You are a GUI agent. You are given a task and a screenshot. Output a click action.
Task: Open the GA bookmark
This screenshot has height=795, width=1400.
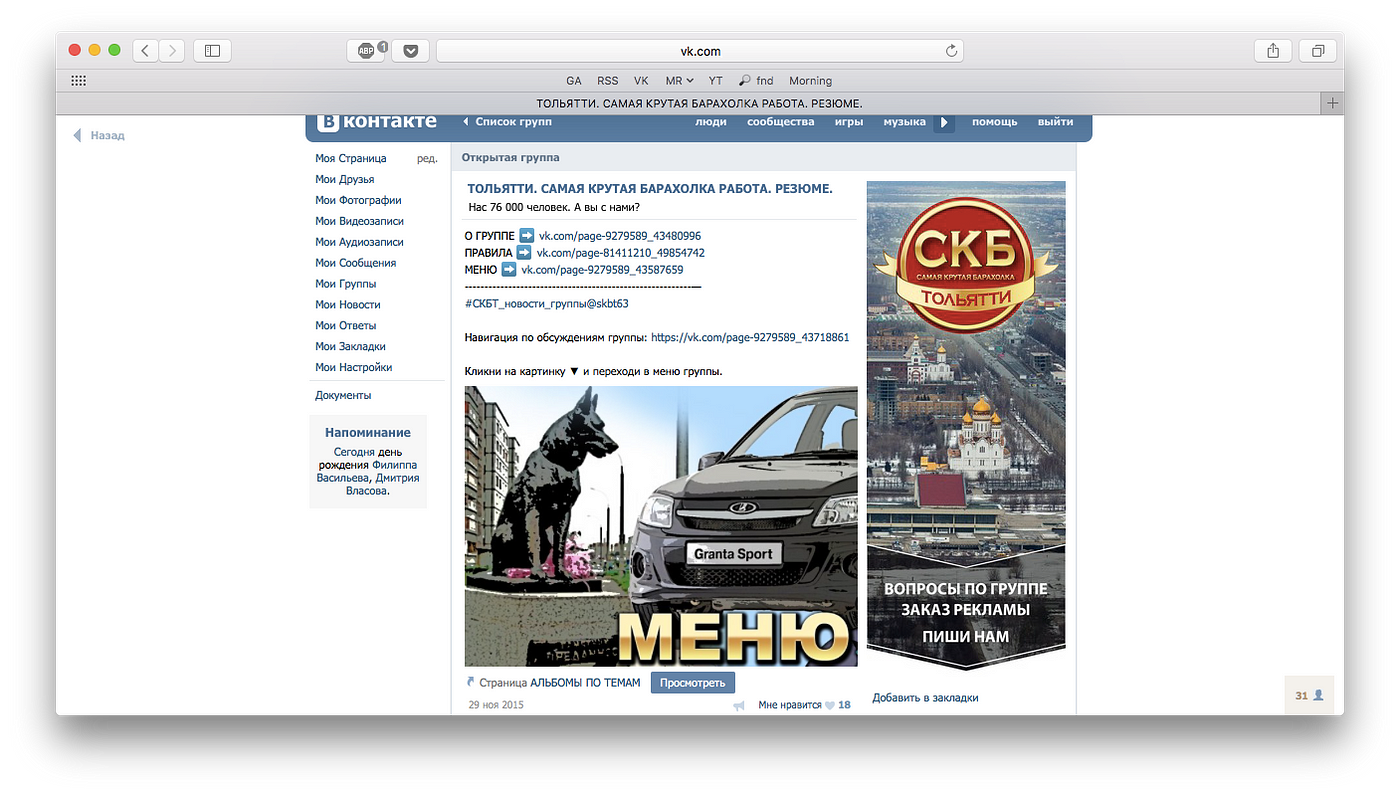pos(574,81)
